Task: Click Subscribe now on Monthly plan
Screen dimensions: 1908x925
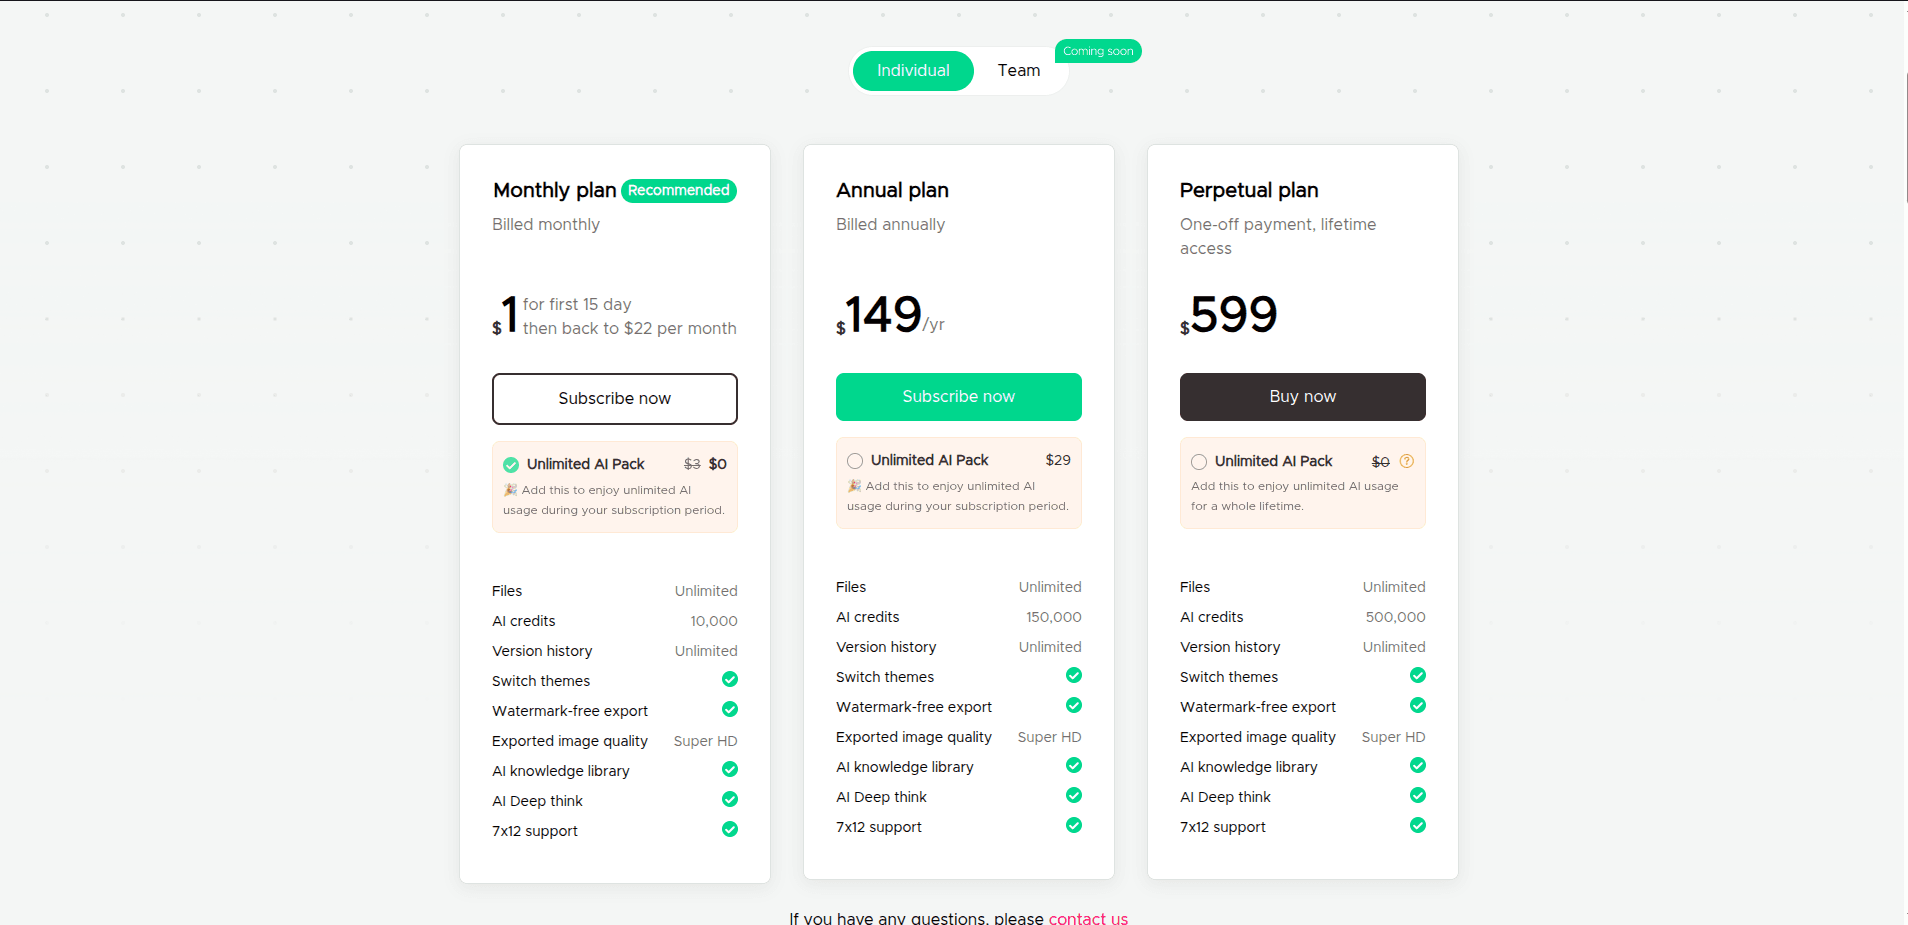Action: (x=615, y=399)
